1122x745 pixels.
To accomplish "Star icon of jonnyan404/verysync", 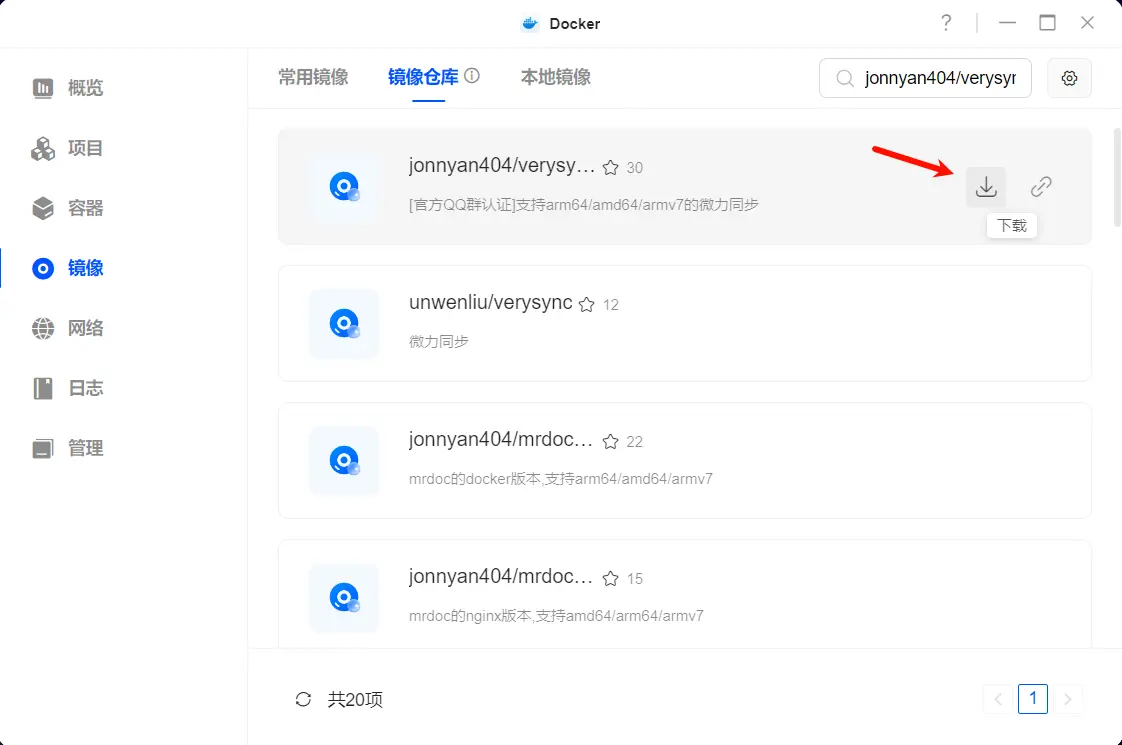I will click(610, 167).
